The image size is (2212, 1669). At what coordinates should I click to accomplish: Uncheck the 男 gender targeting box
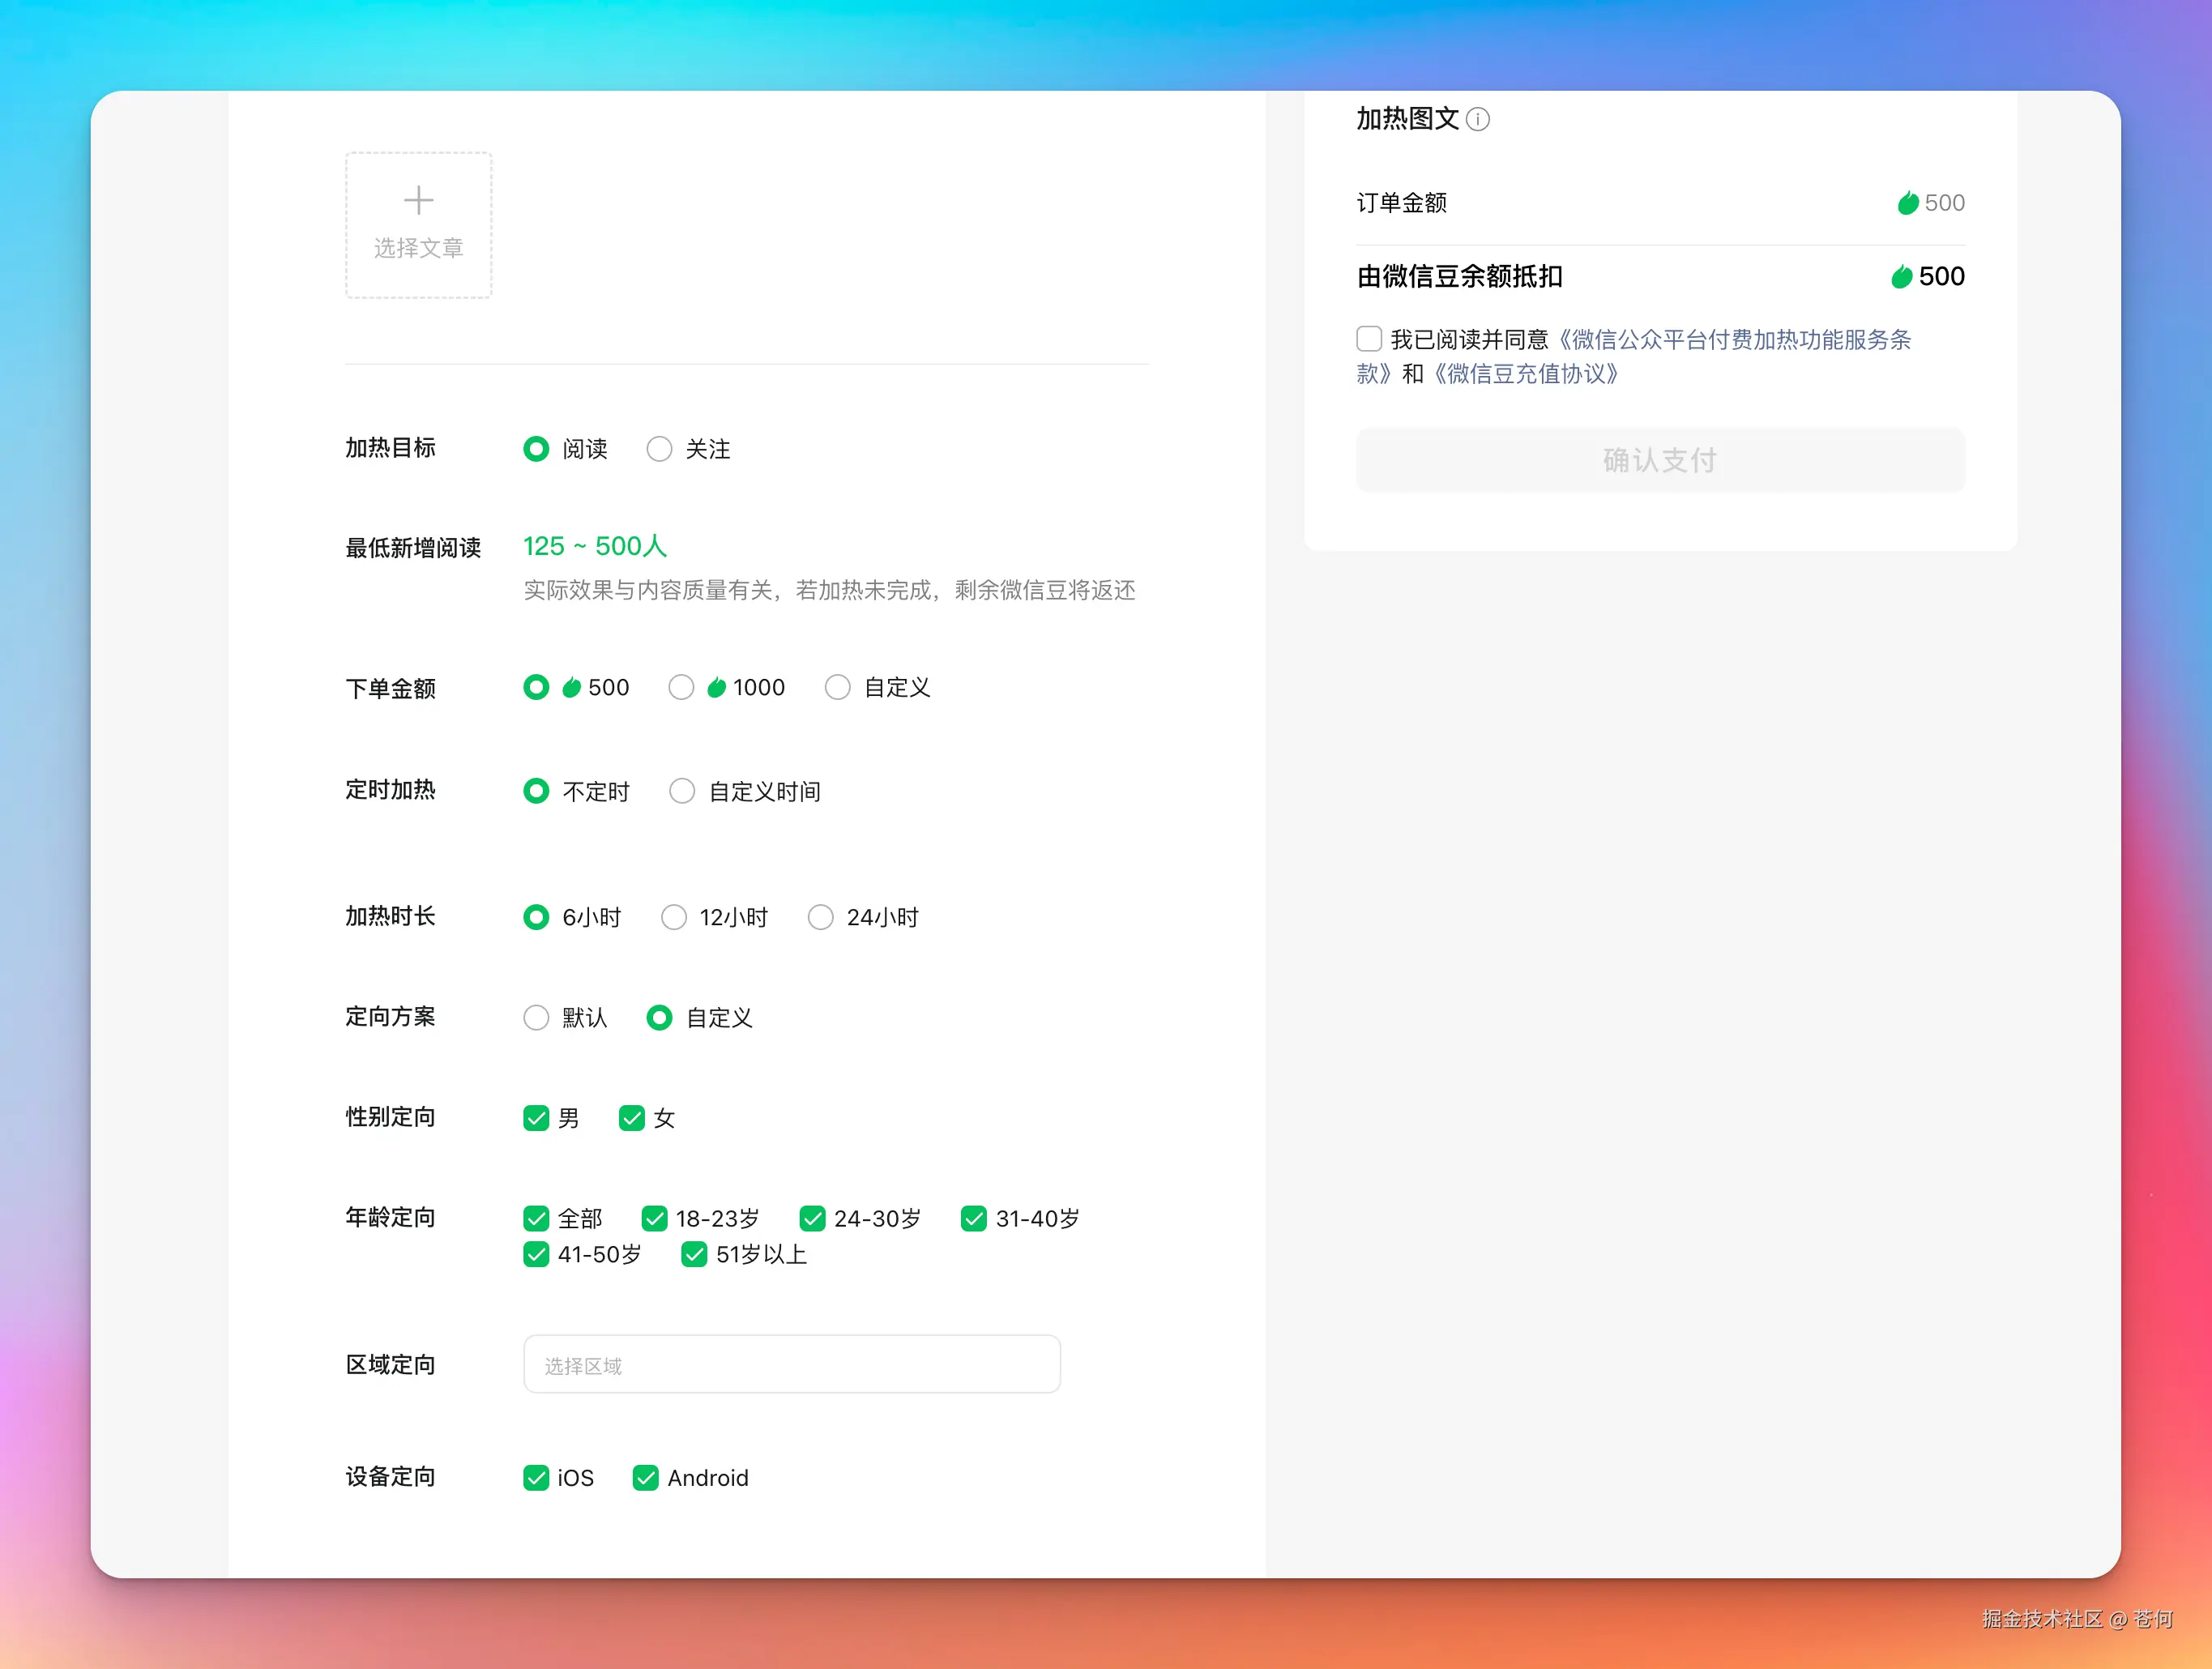tap(537, 1118)
